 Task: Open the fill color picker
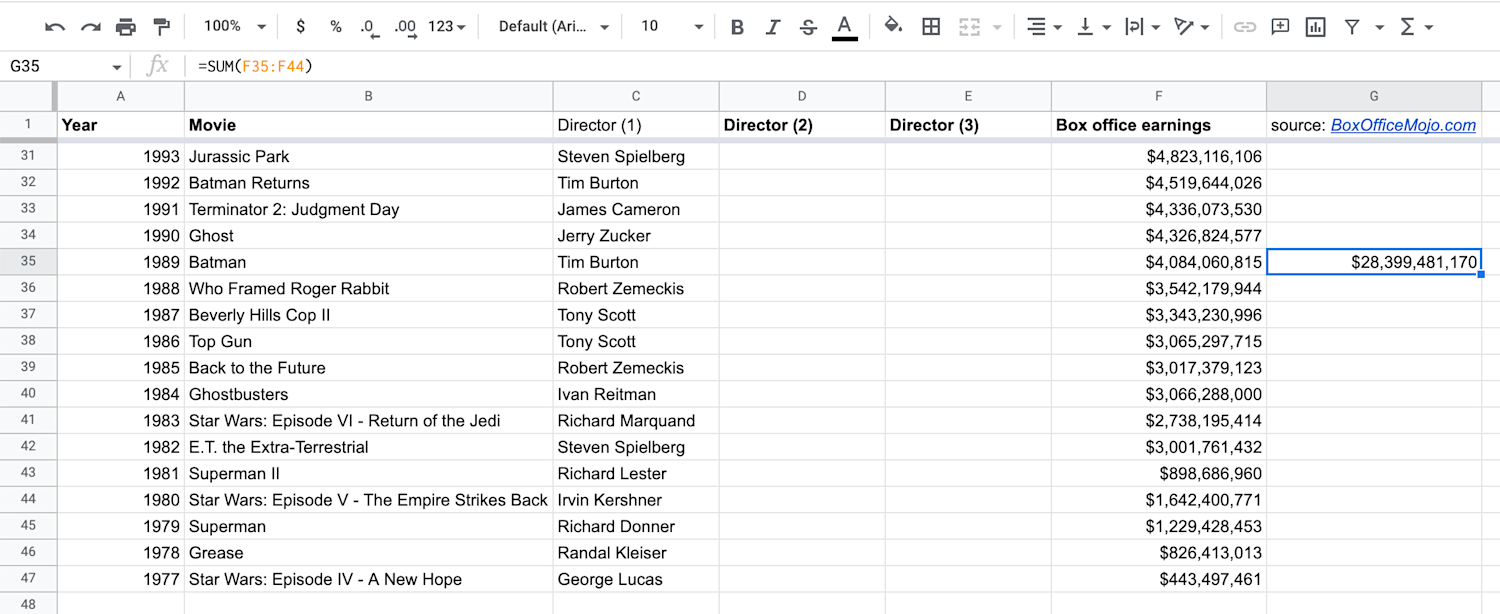pos(894,27)
